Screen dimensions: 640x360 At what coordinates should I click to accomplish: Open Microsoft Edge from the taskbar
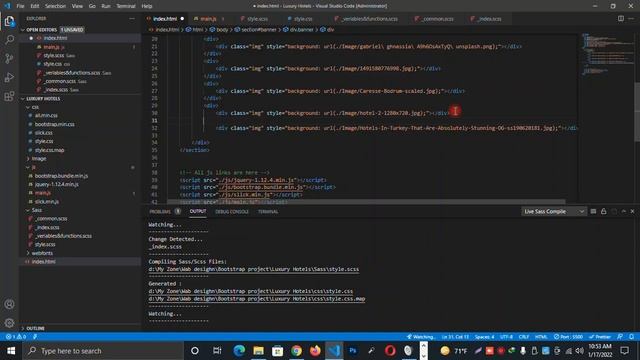pyautogui.click(x=239, y=351)
